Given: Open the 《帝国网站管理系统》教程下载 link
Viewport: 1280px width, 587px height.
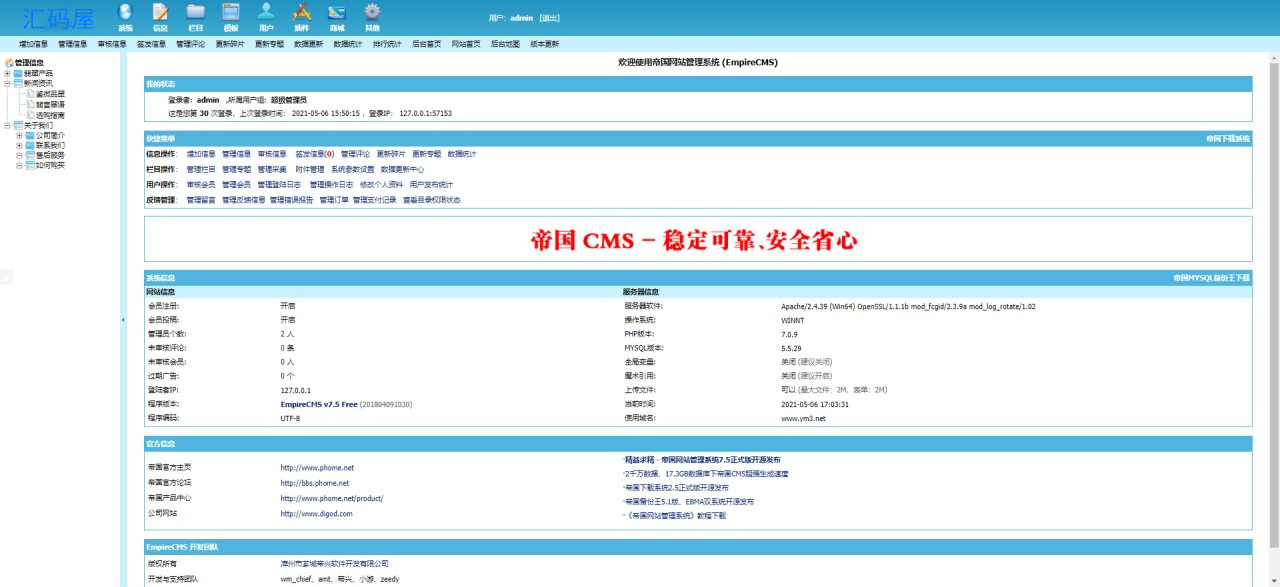Looking at the screenshot, I should click(676, 516).
